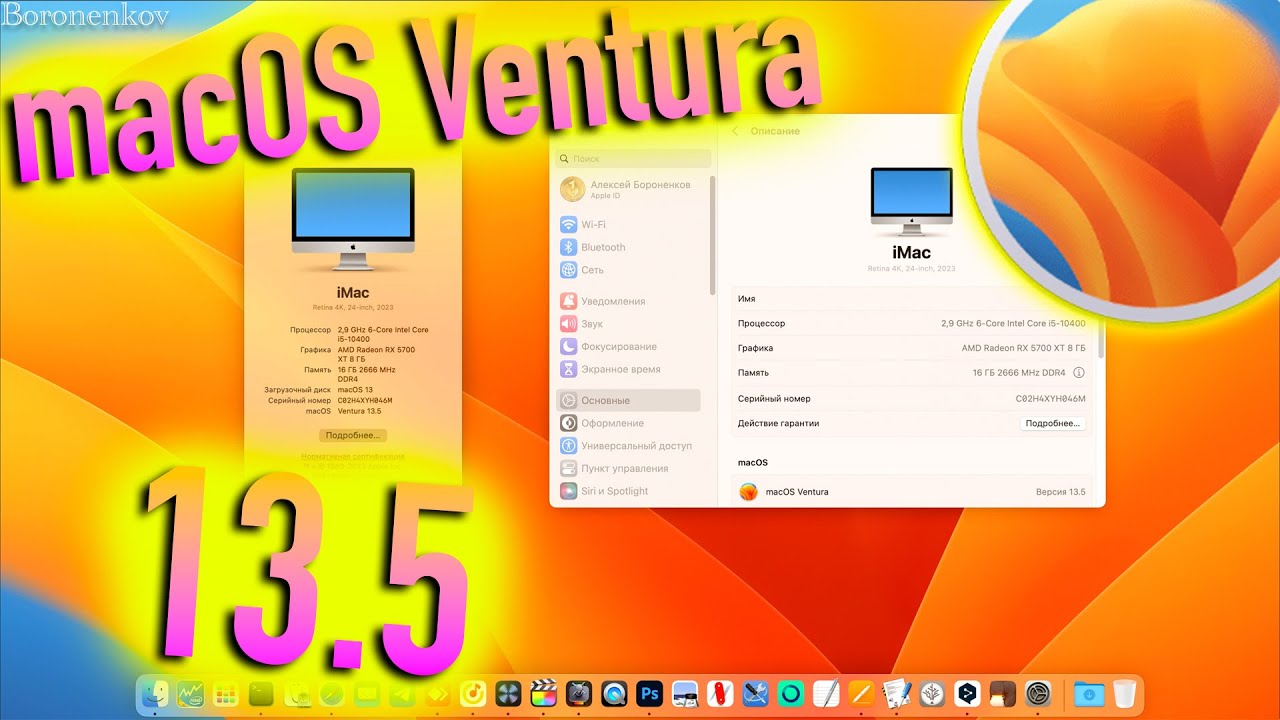Click the serial number C02H4XYH046M in settings

coord(1050,398)
